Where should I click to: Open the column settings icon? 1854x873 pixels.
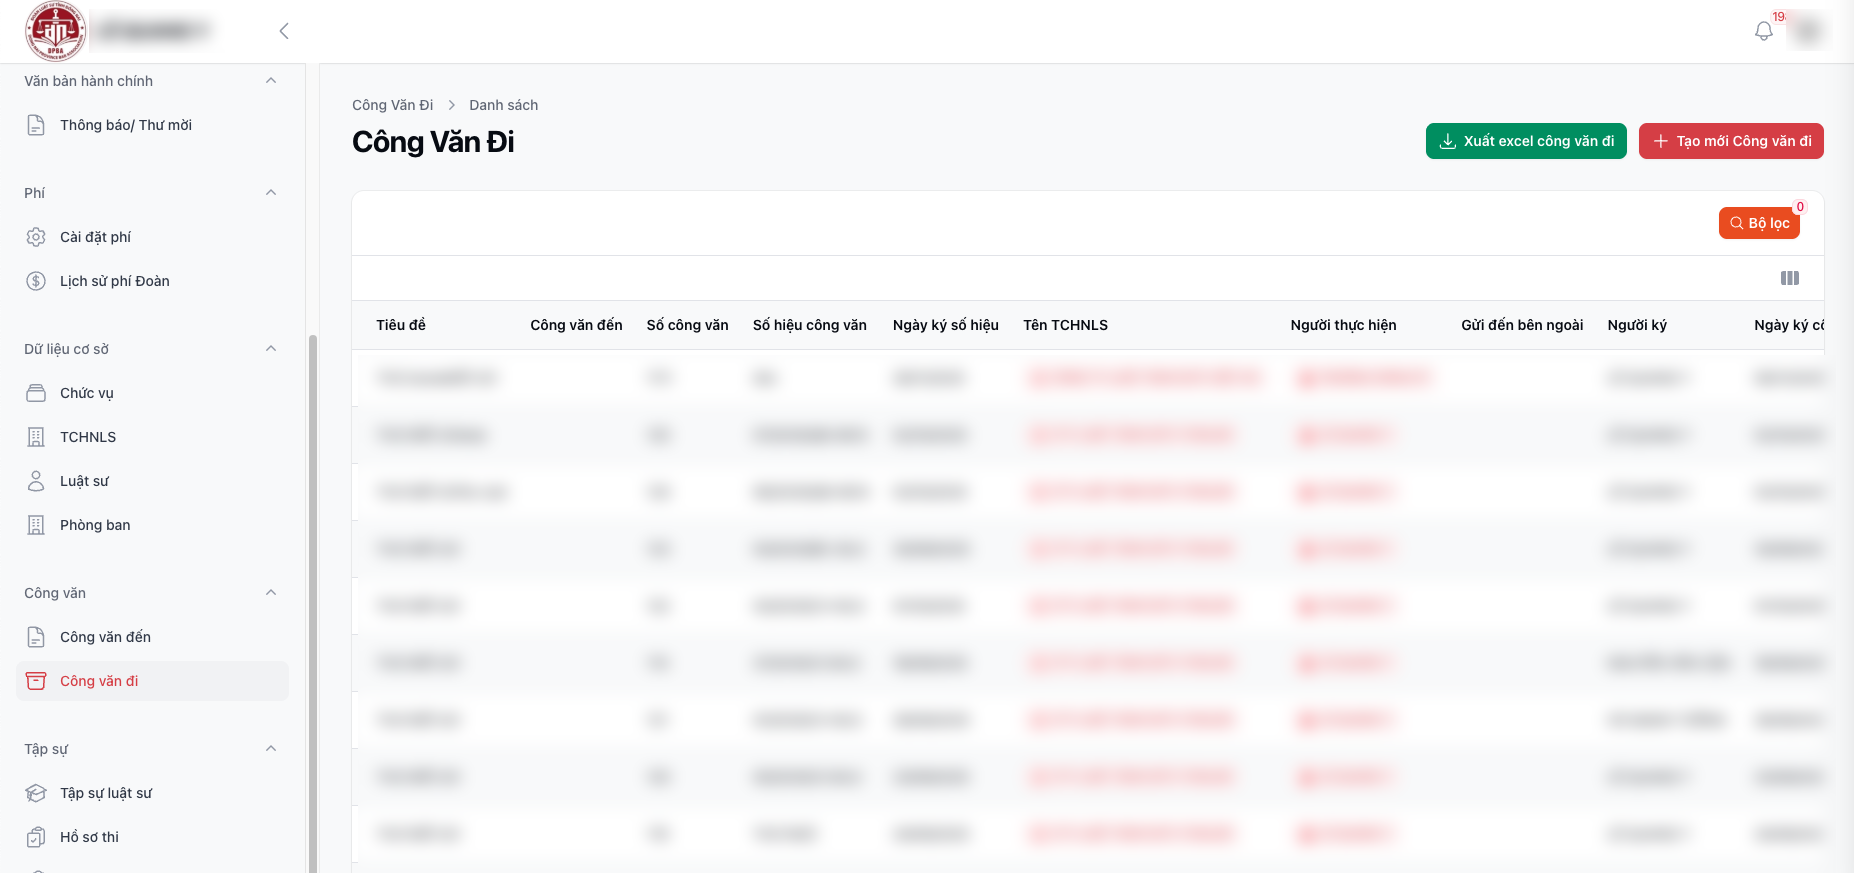pos(1790,278)
